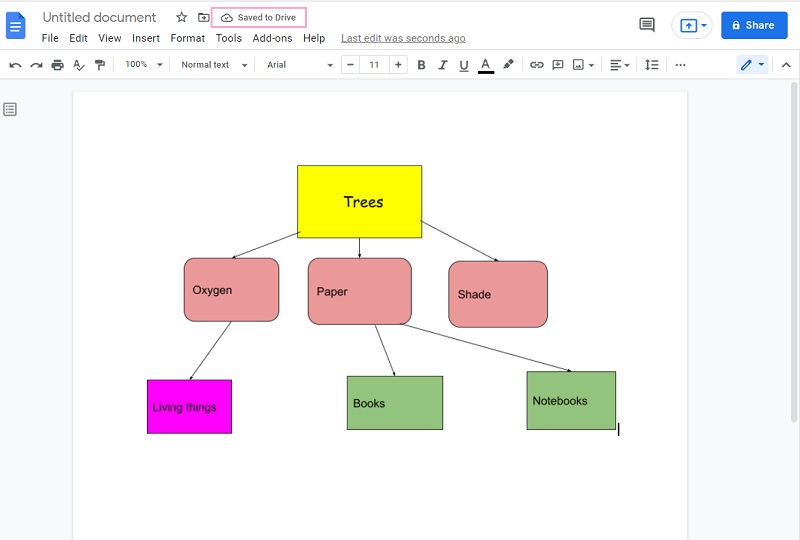Open the Format menu
800x540 pixels.
188,38
